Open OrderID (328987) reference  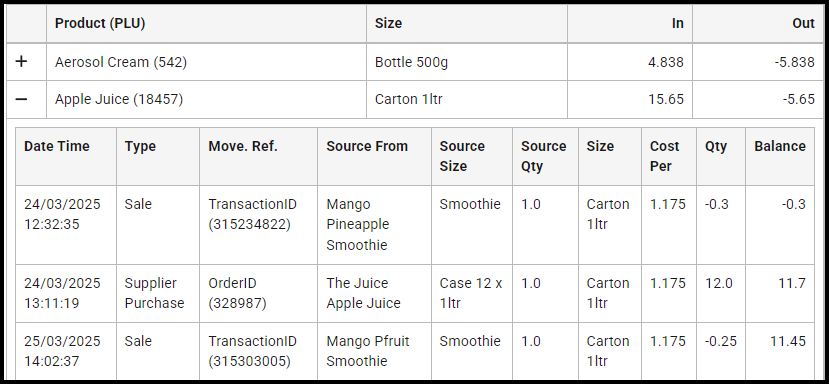pos(238,293)
